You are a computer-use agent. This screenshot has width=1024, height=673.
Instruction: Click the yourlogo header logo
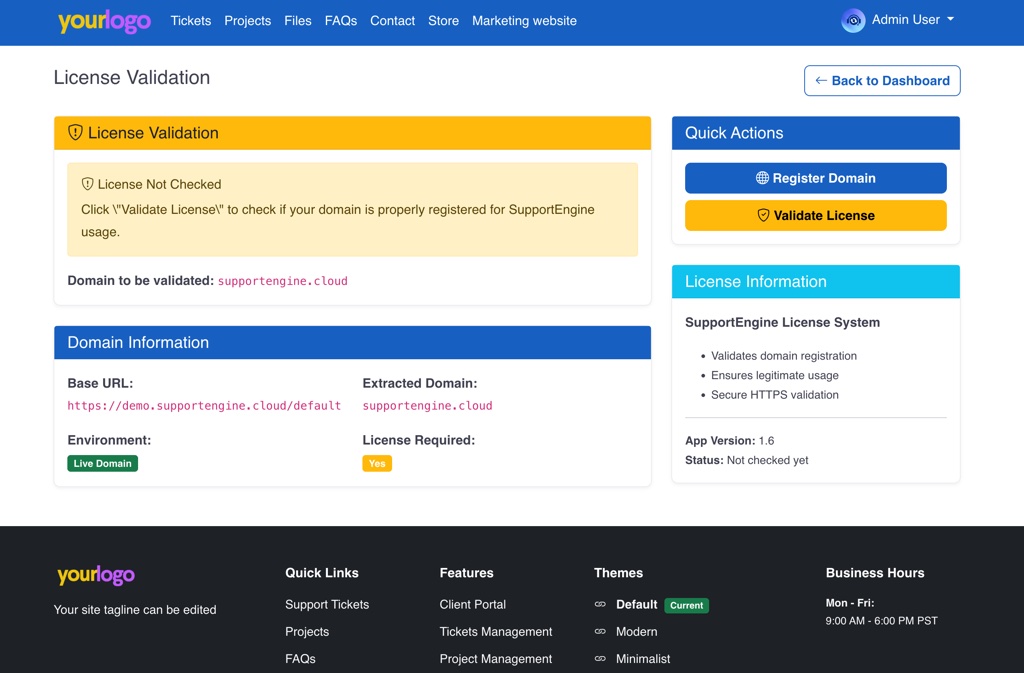pyautogui.click(x=104, y=21)
